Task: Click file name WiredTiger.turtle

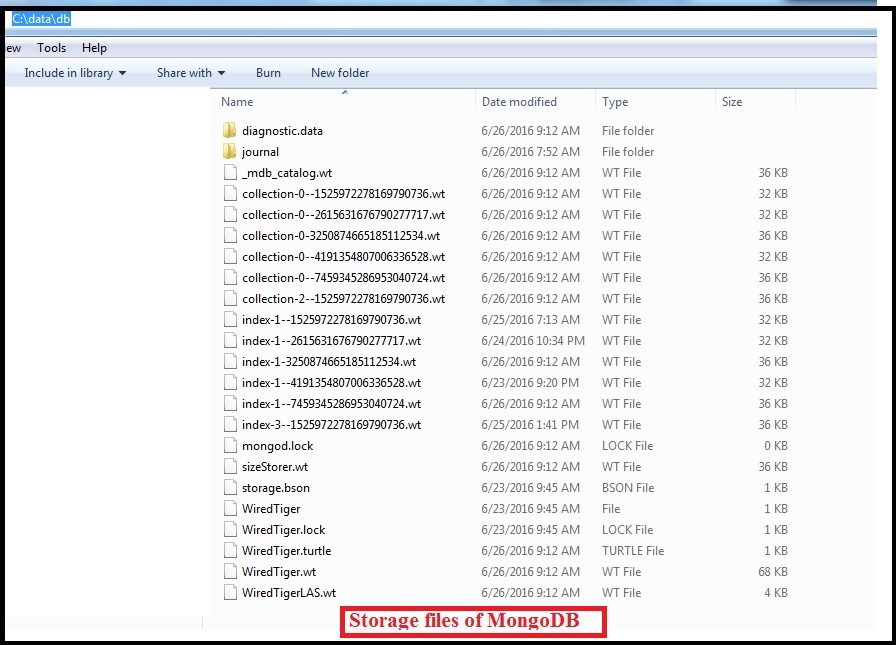Action: point(287,551)
